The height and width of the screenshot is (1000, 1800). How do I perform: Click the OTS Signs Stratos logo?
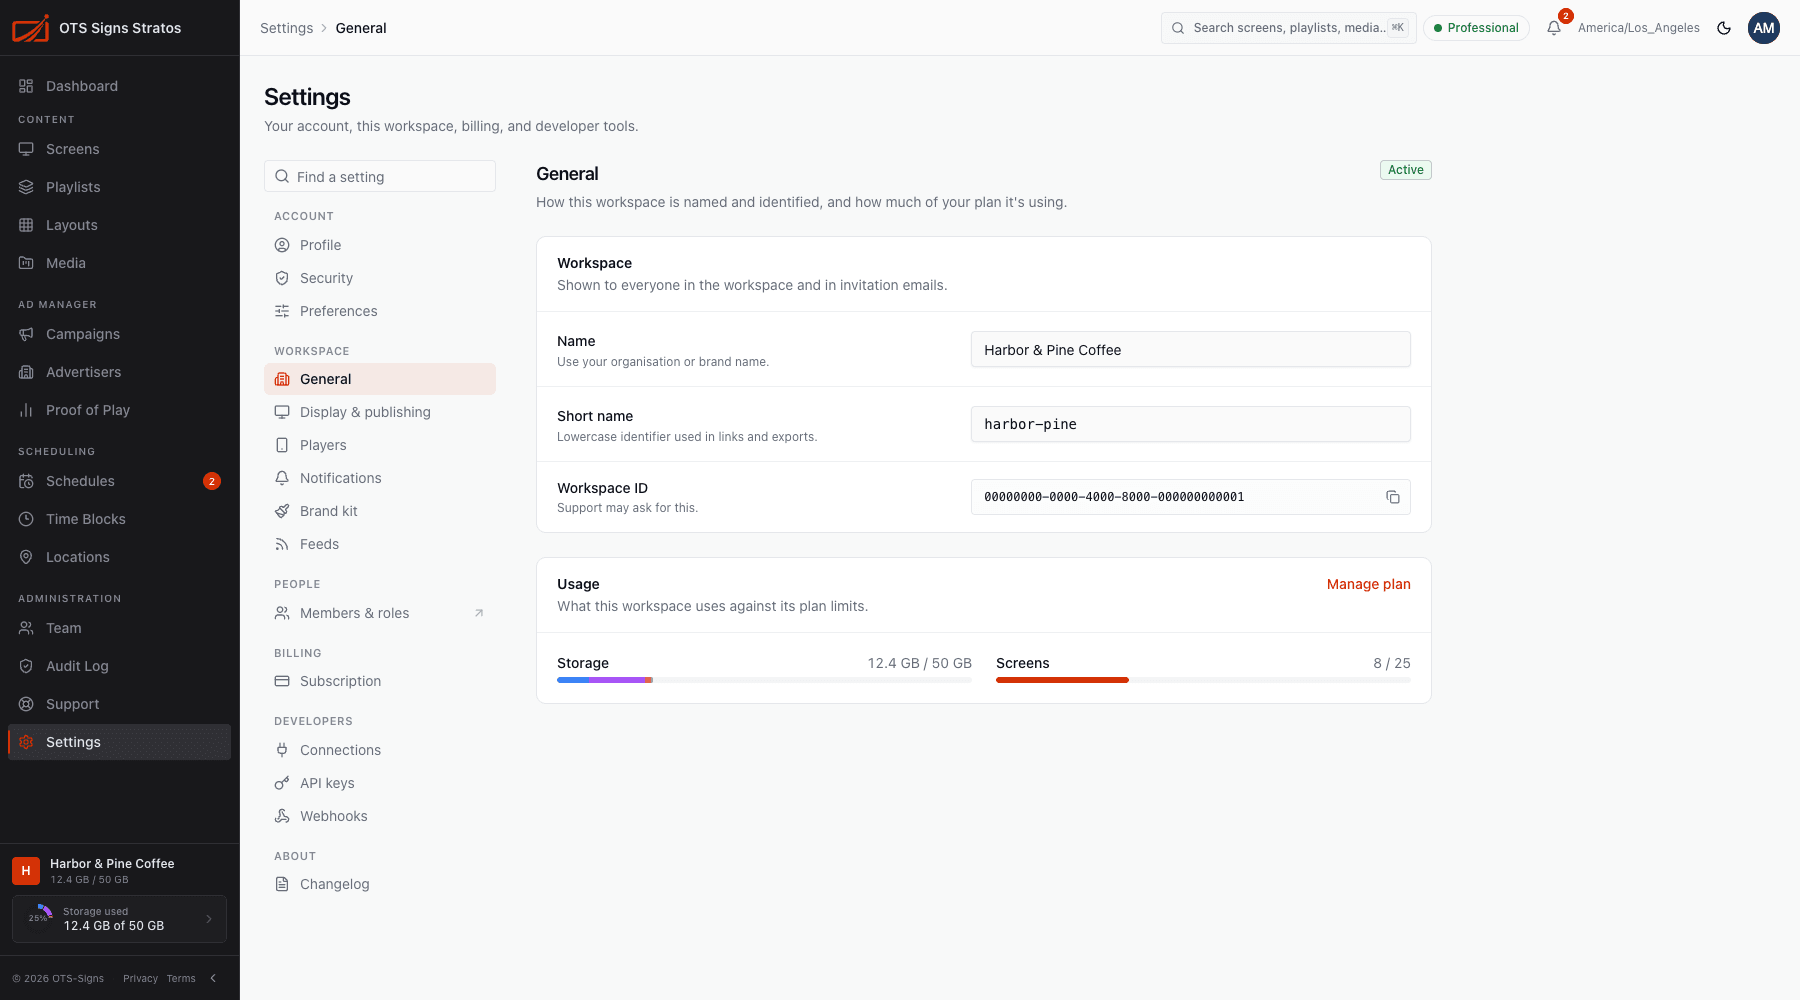30,28
